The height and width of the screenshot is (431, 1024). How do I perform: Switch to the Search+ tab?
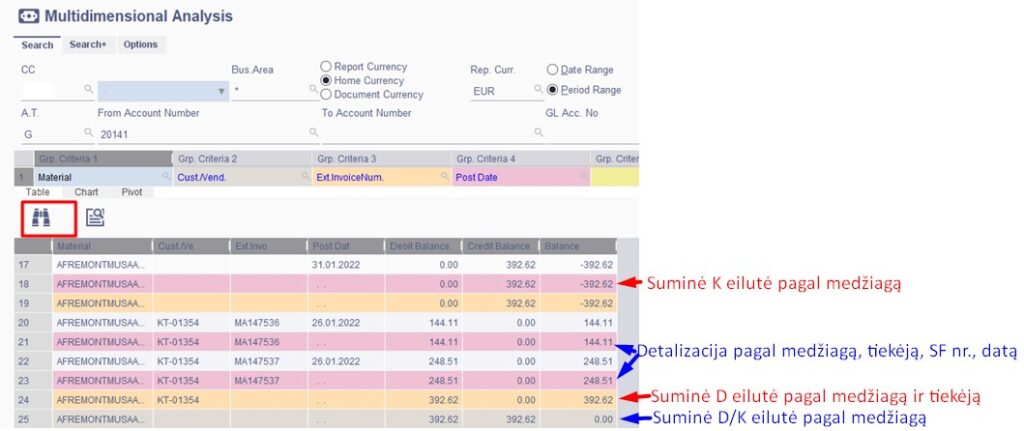[x=87, y=45]
